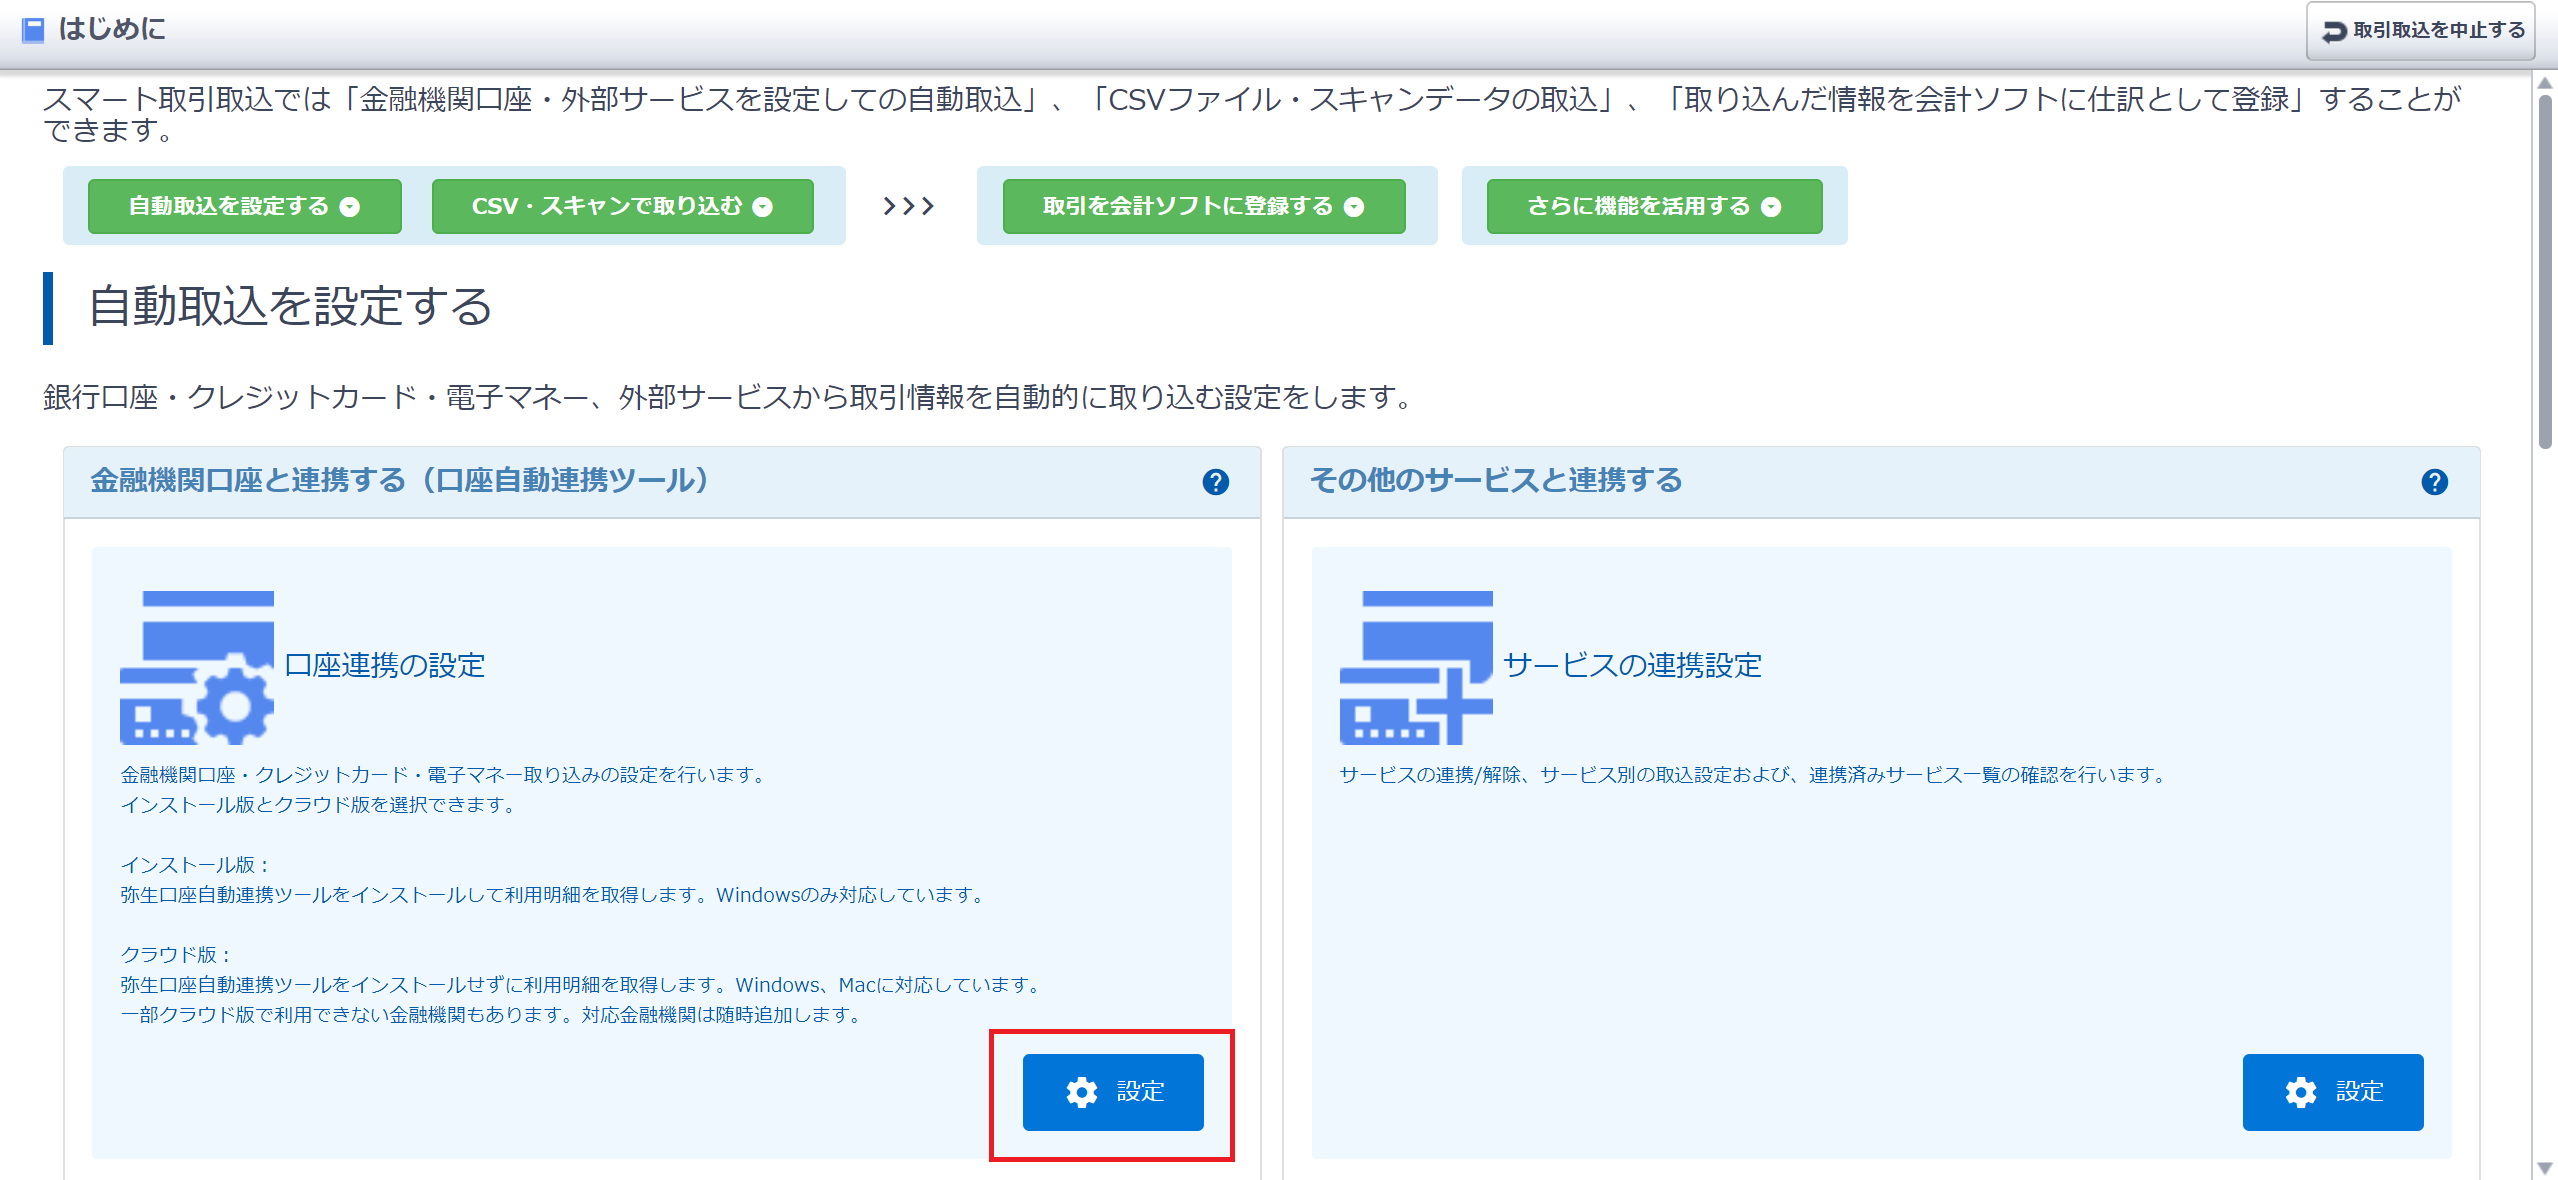Click the 口座連携の設定 card icon
The height and width of the screenshot is (1180, 2558).
(x=197, y=667)
